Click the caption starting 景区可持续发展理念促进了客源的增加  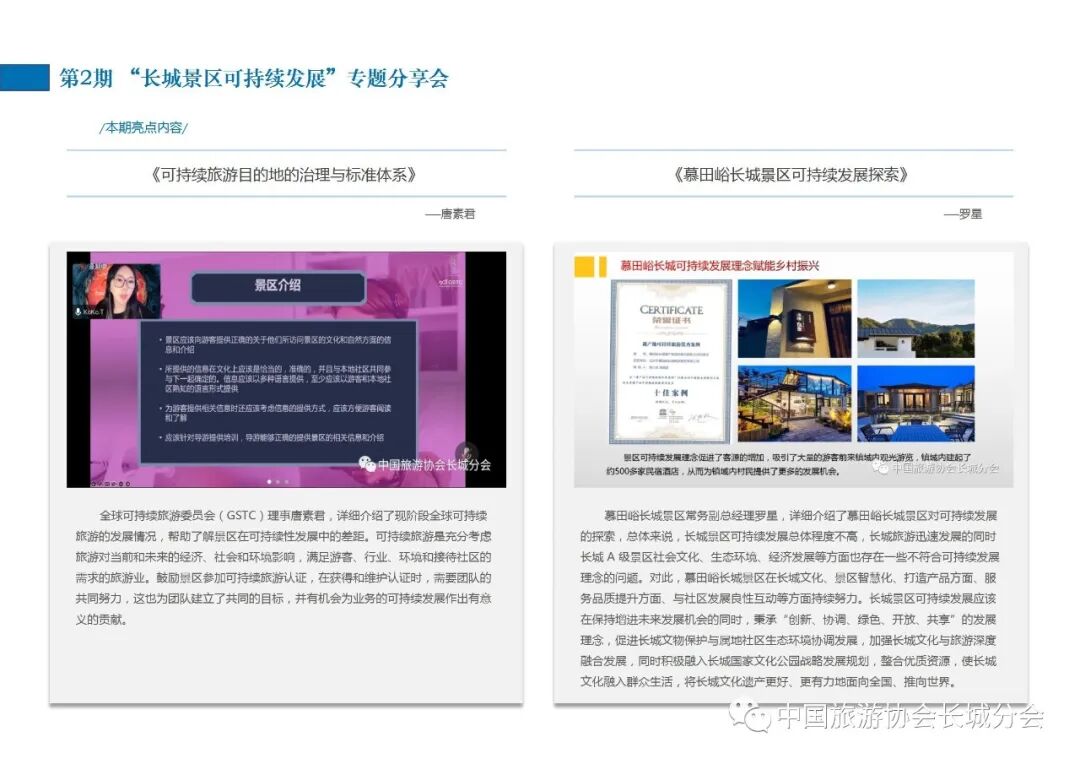pyautogui.click(x=789, y=464)
